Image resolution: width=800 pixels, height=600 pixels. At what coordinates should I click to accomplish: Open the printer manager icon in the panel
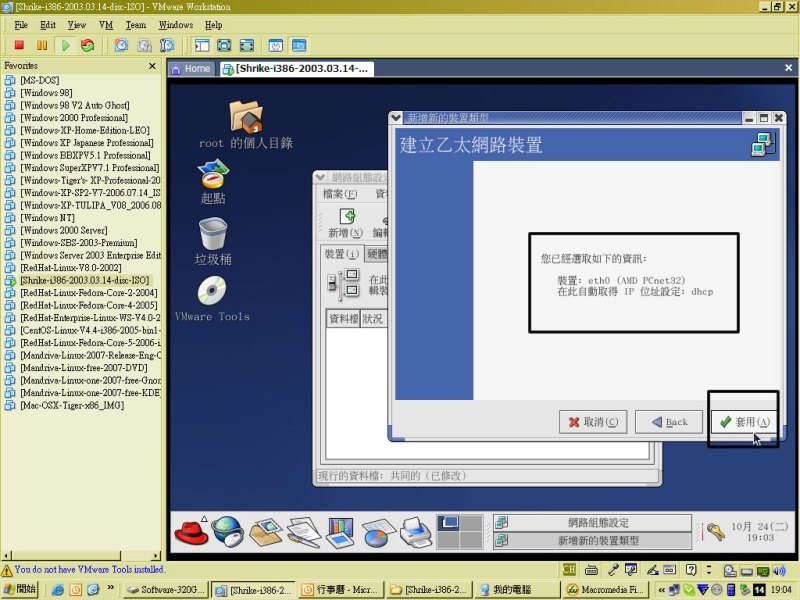(416, 532)
